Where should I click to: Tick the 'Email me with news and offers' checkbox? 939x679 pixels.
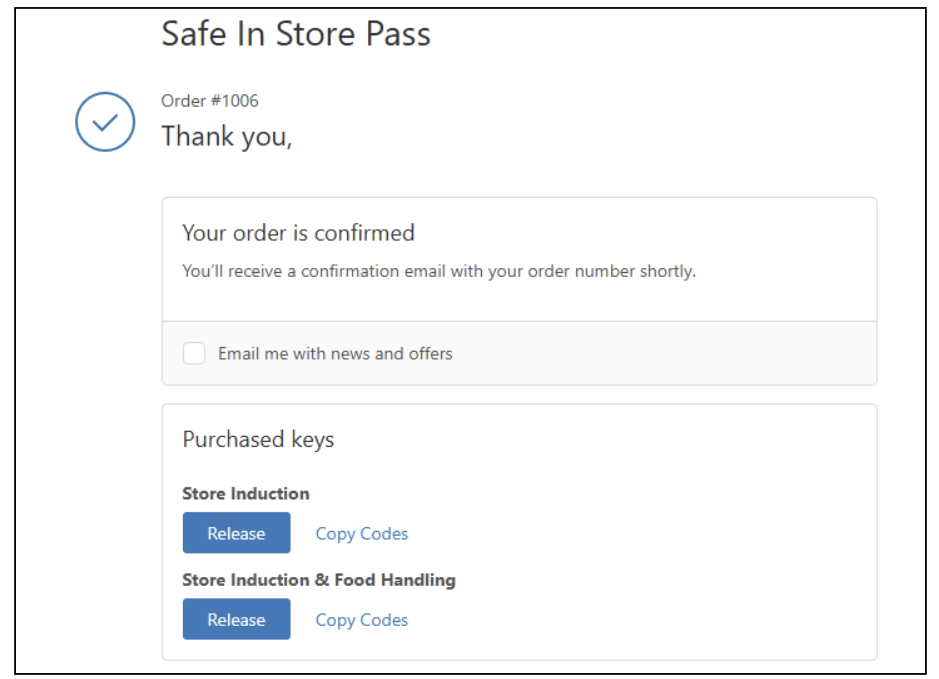pos(194,353)
